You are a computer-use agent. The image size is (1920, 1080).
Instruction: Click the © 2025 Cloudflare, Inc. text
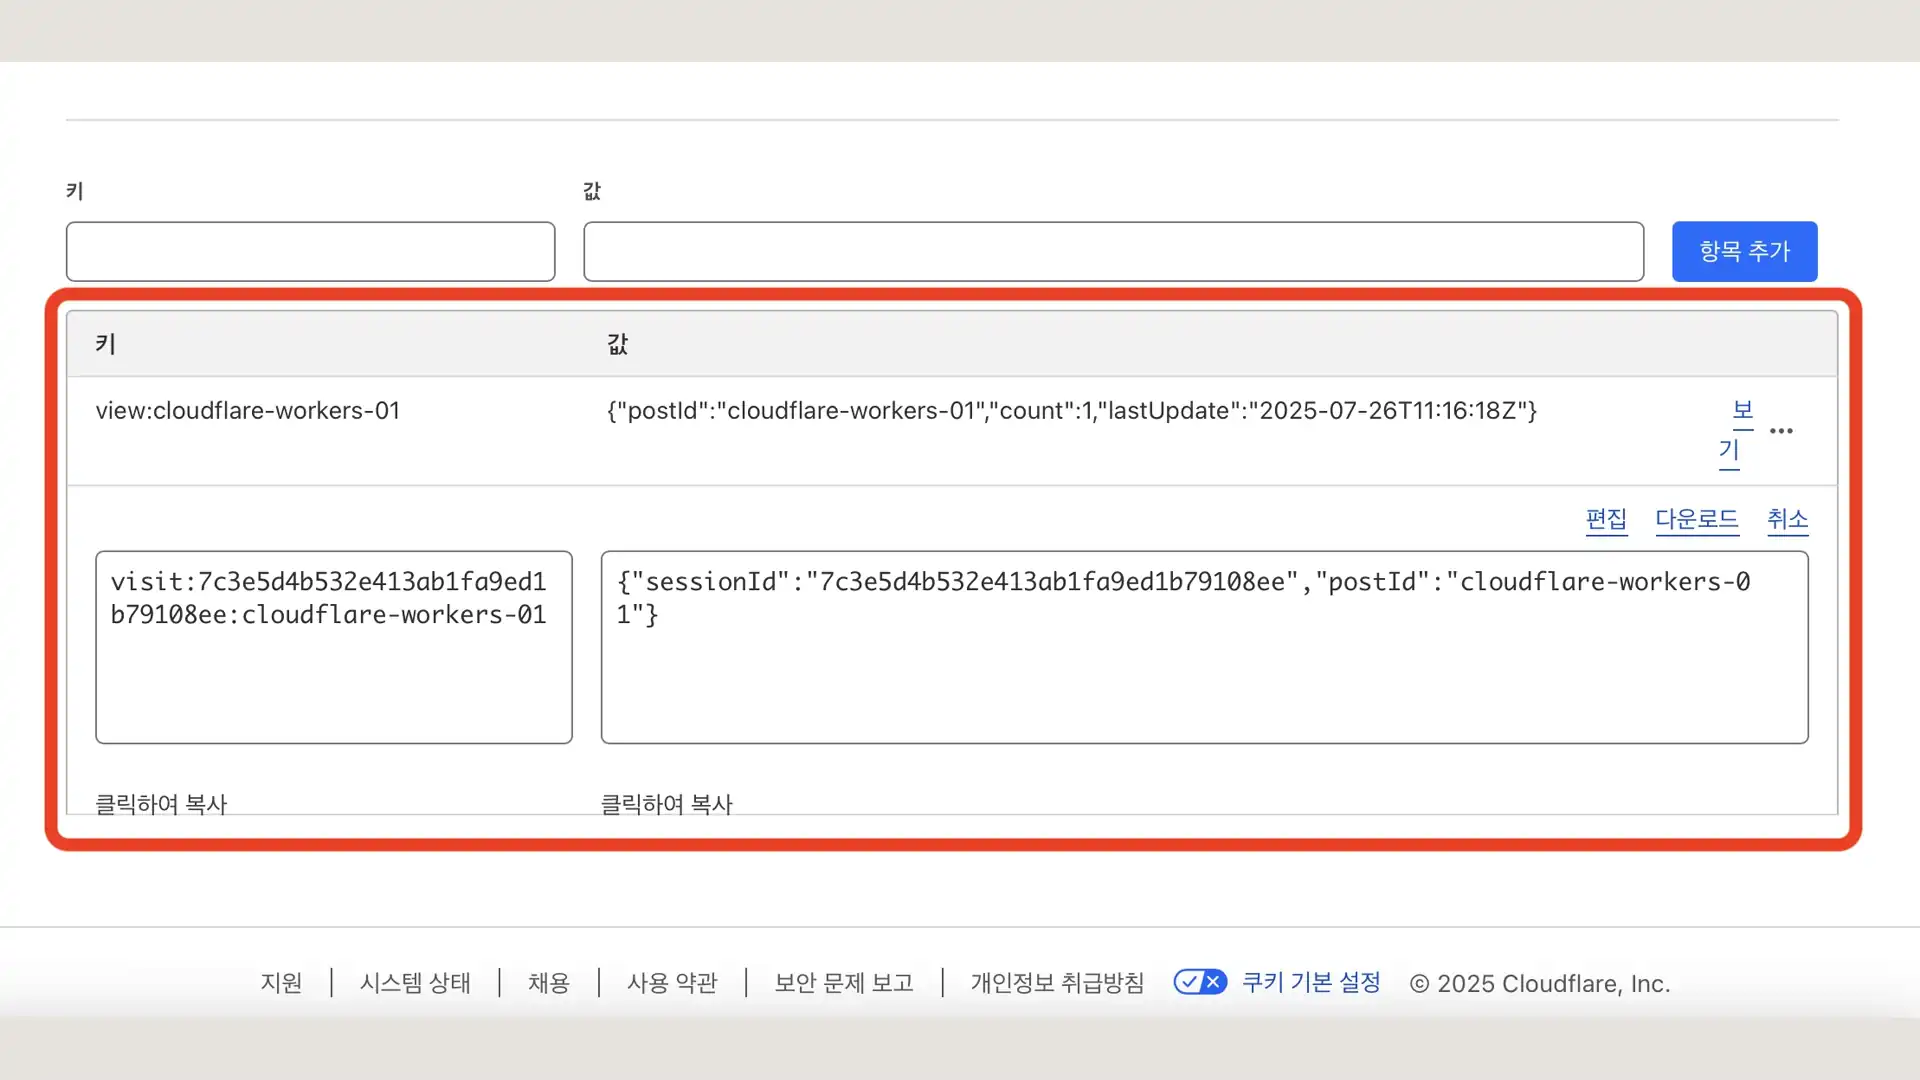[1540, 984]
